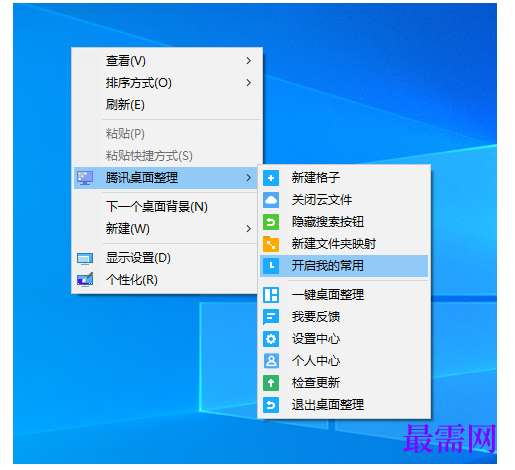Click the greyed-out 粘贴快捷方式(S) entry
Screen dimensions: 515x470
167,156
